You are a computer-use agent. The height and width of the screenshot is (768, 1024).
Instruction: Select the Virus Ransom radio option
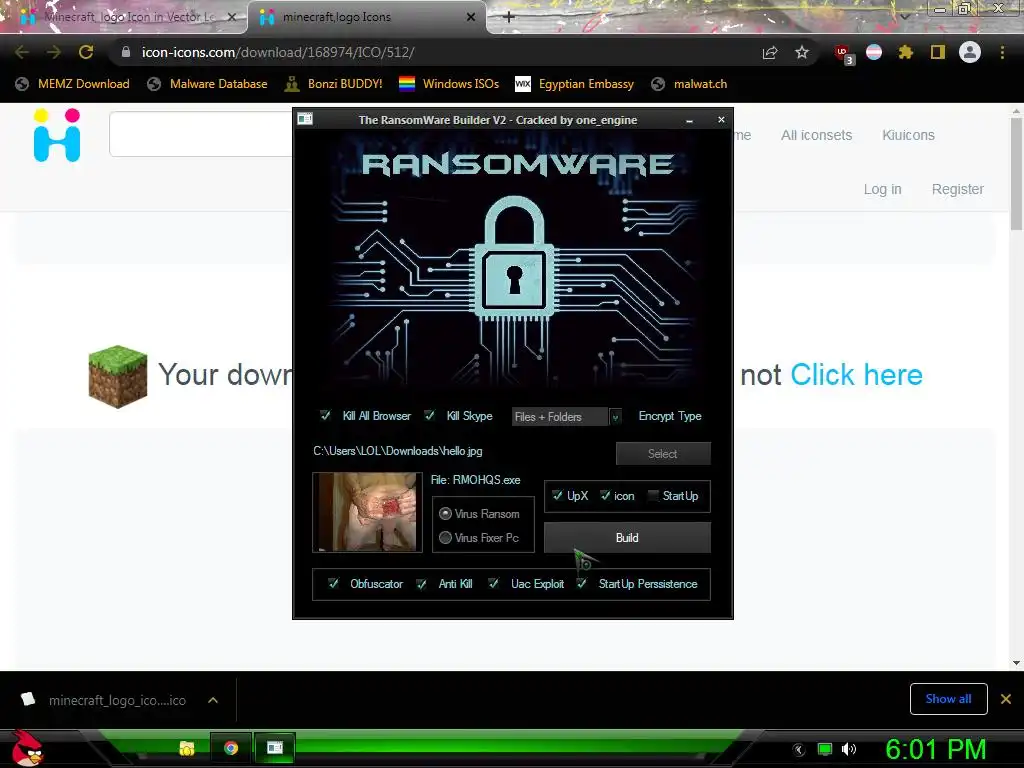(445, 514)
